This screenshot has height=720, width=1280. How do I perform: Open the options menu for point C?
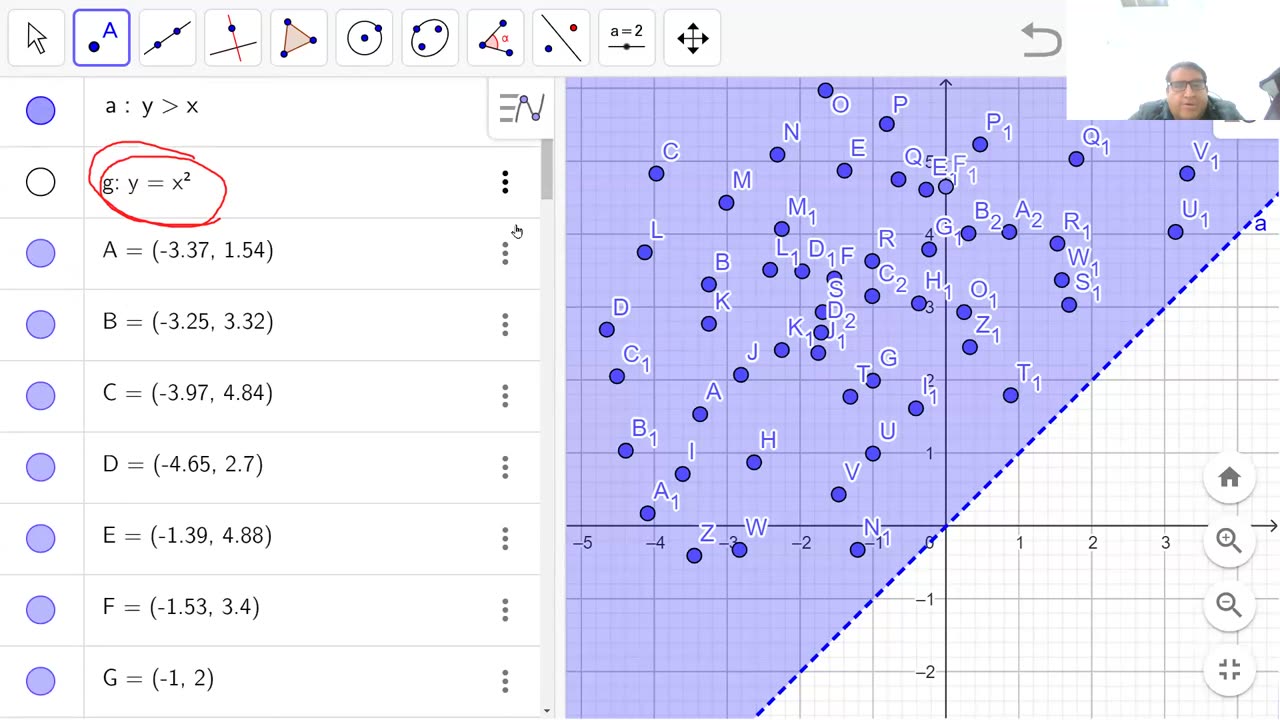(505, 396)
